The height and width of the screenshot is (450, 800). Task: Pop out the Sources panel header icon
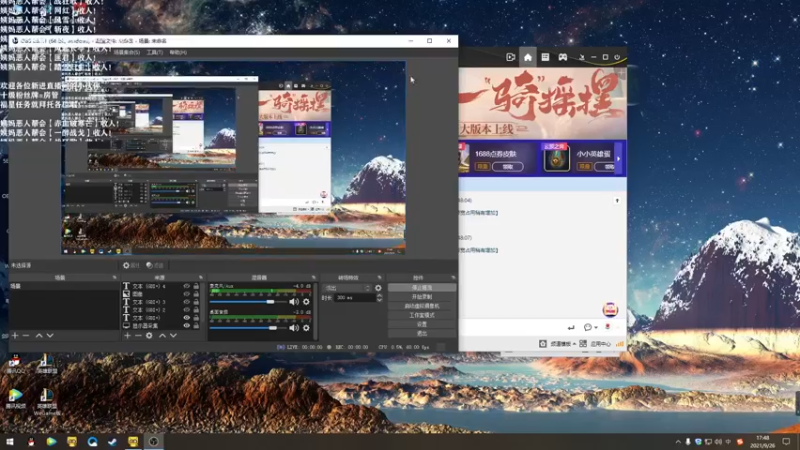point(201,277)
